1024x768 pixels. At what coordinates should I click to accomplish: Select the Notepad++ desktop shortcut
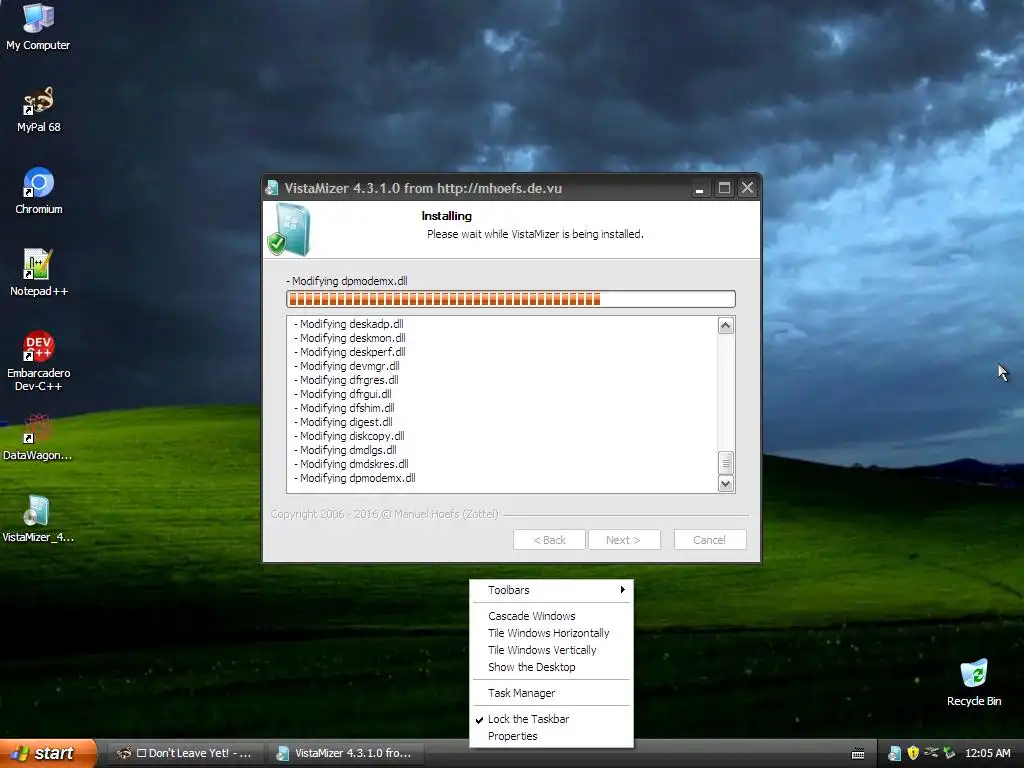[x=38, y=272]
